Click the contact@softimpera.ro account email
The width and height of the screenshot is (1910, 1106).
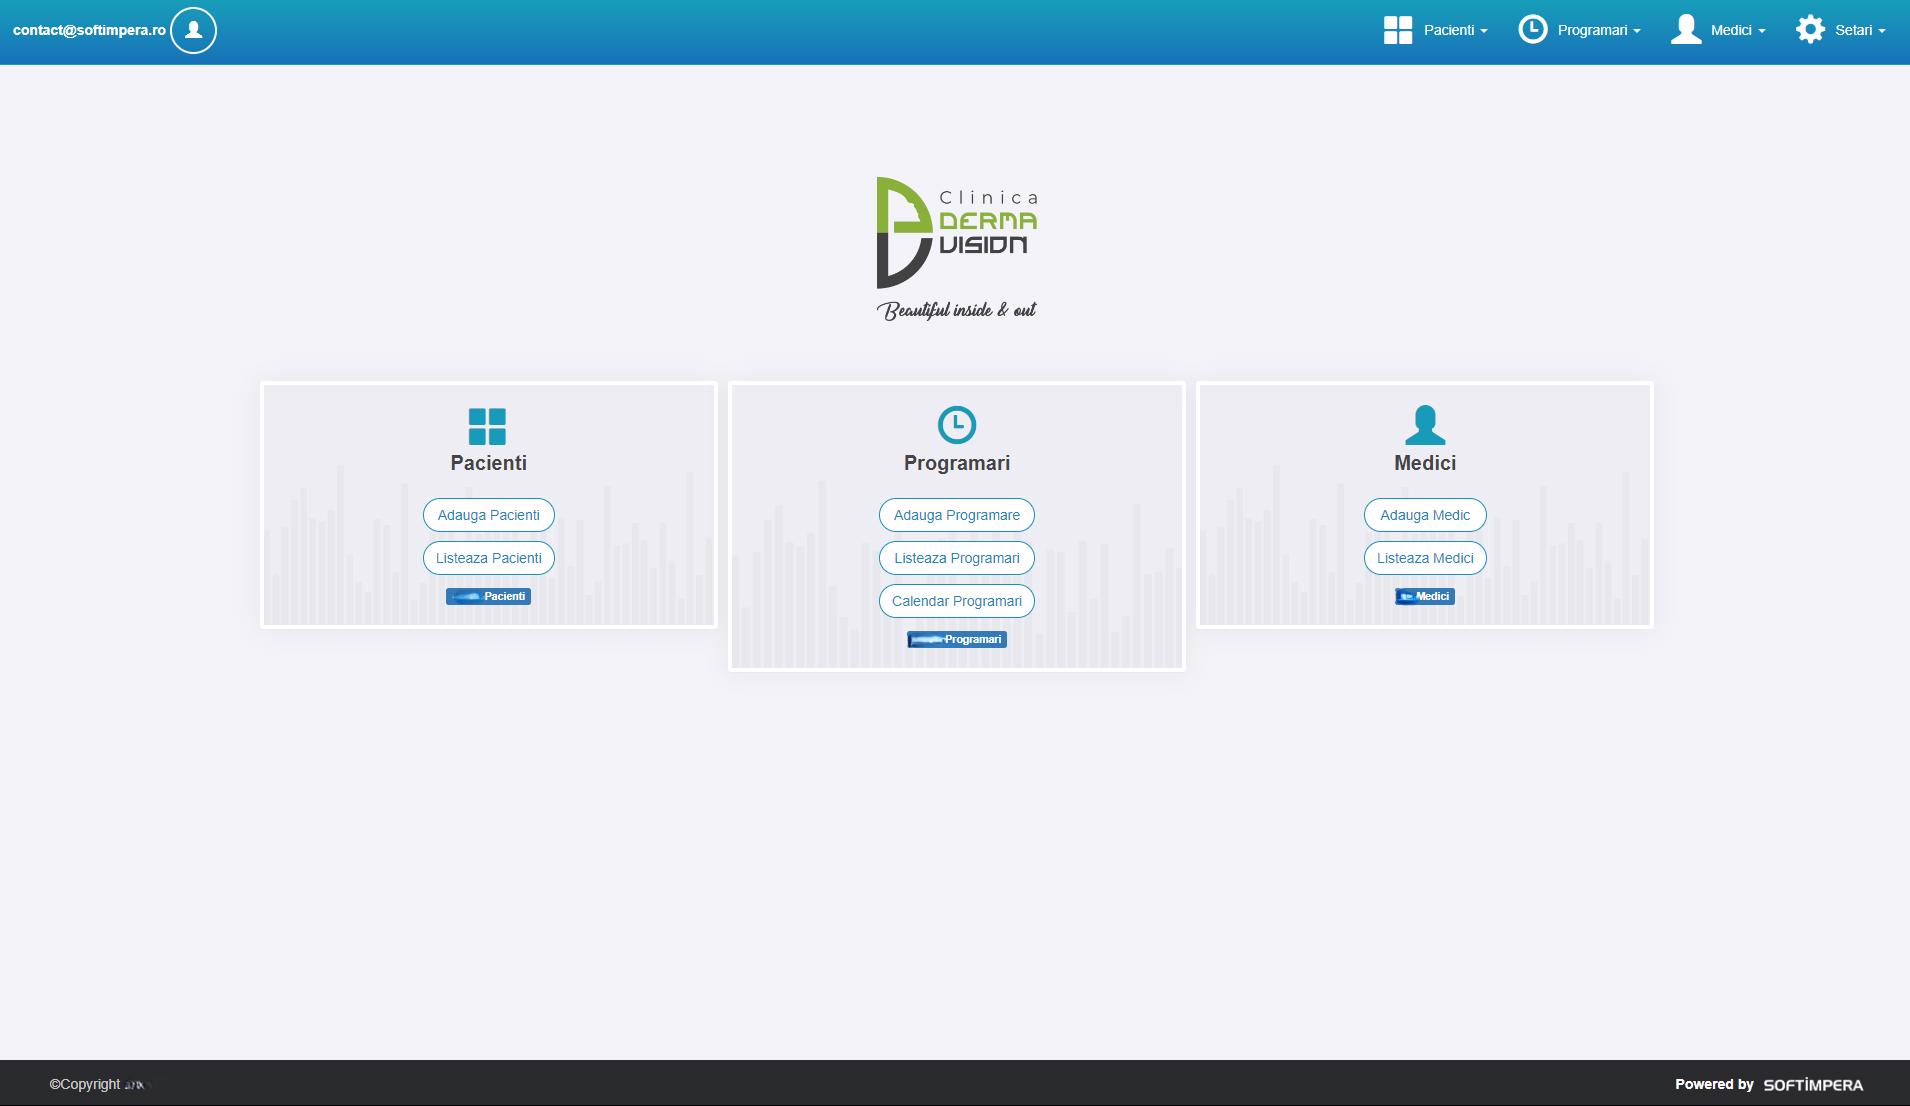pos(89,30)
